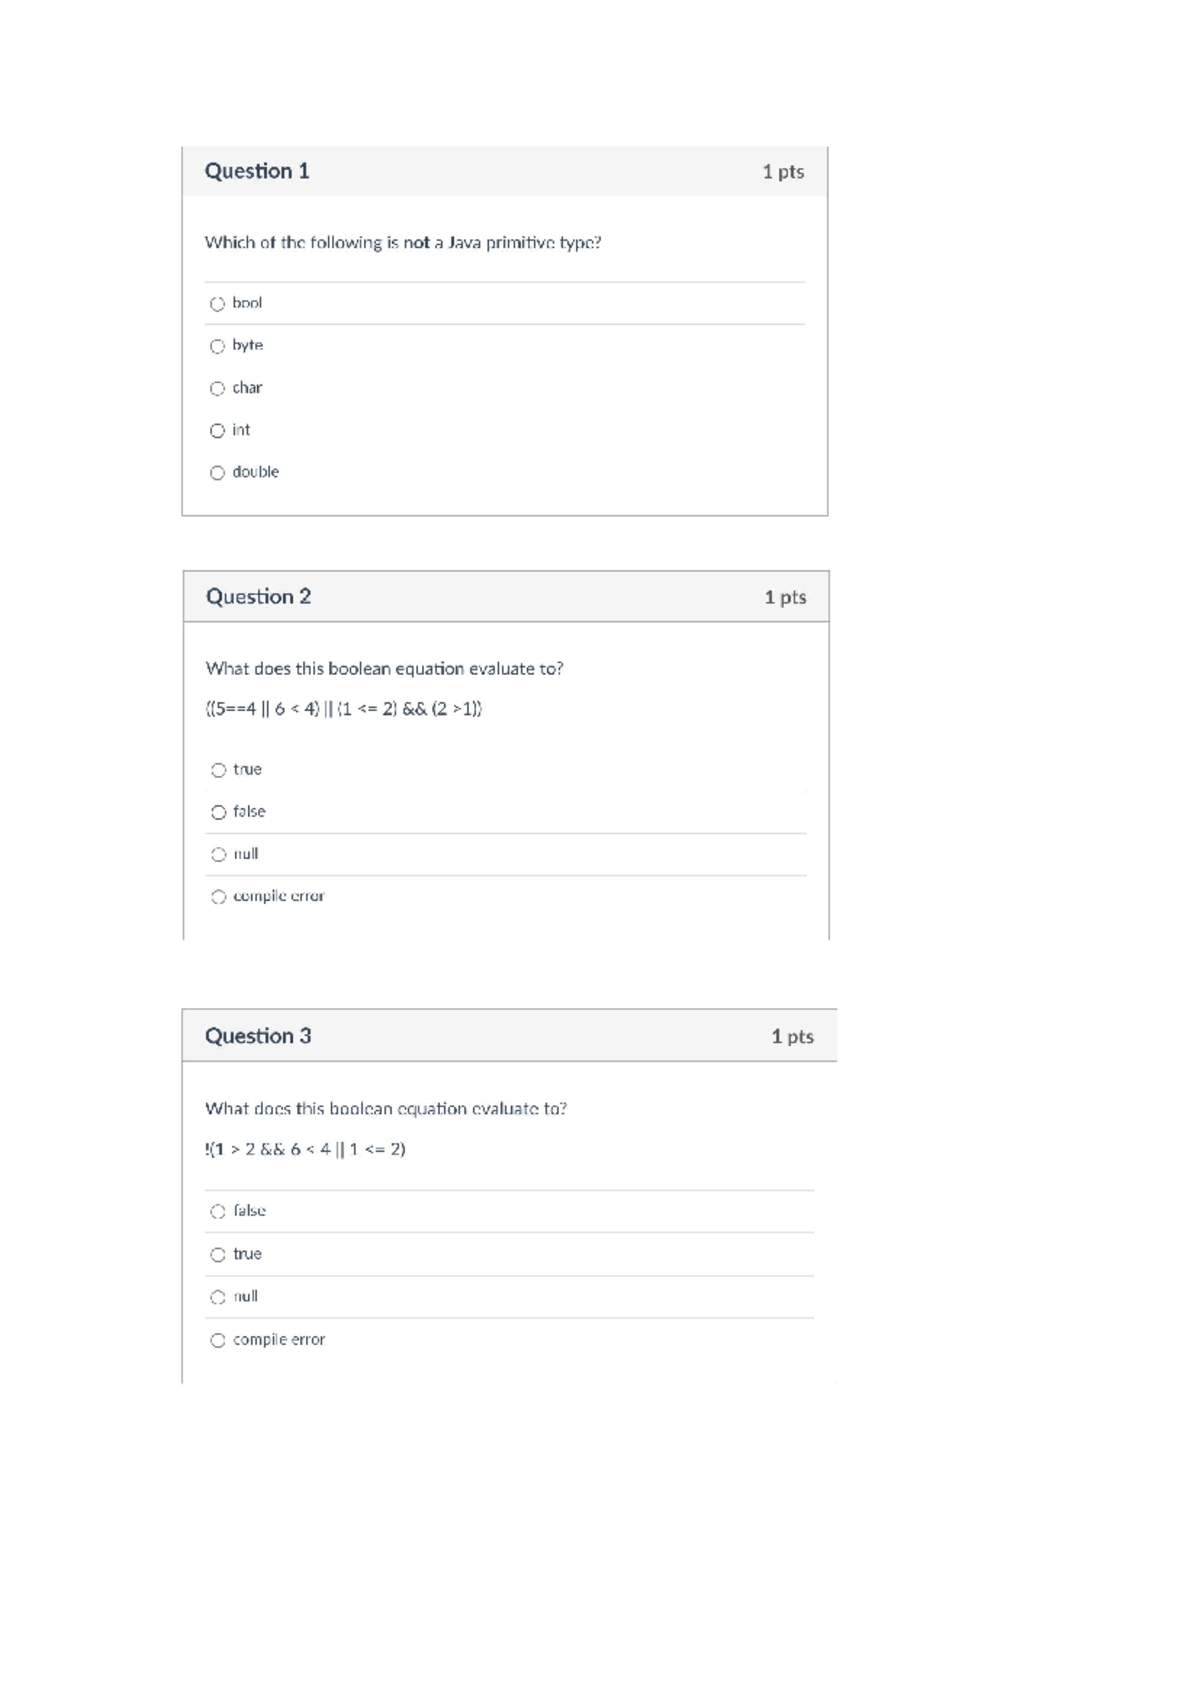The image size is (1200, 1696).
Task: Select 'true' for Question 3
Action: point(217,1254)
